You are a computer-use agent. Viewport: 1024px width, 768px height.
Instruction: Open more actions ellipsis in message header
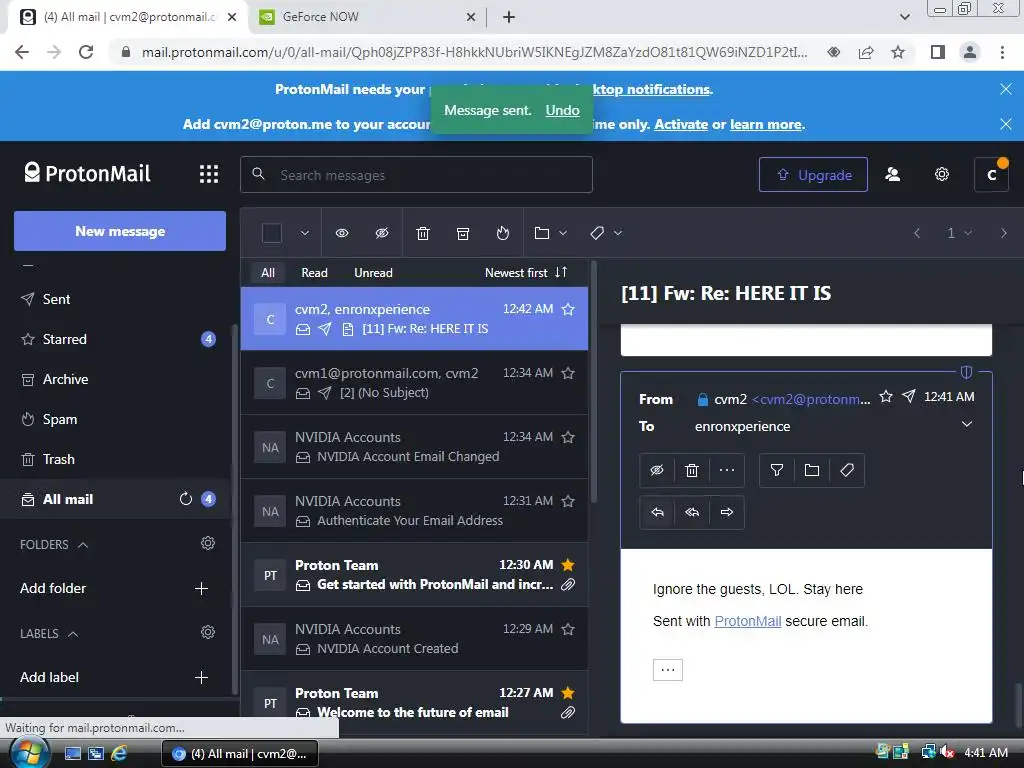click(727, 470)
